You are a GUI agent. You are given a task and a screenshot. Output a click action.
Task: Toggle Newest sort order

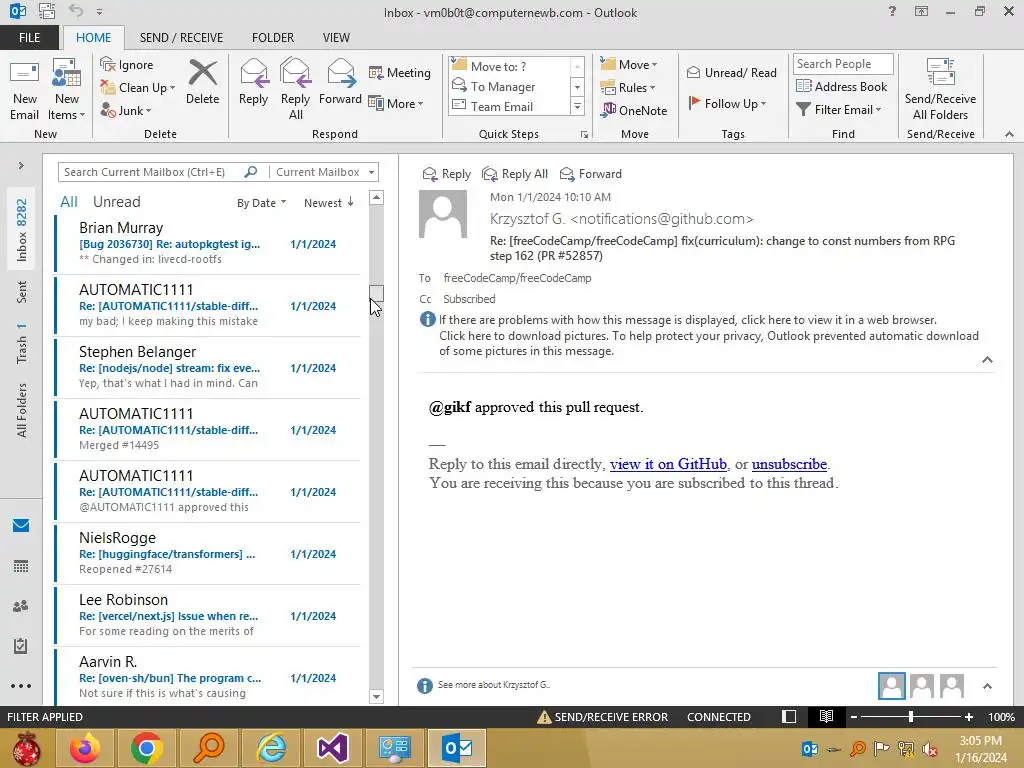(328, 203)
